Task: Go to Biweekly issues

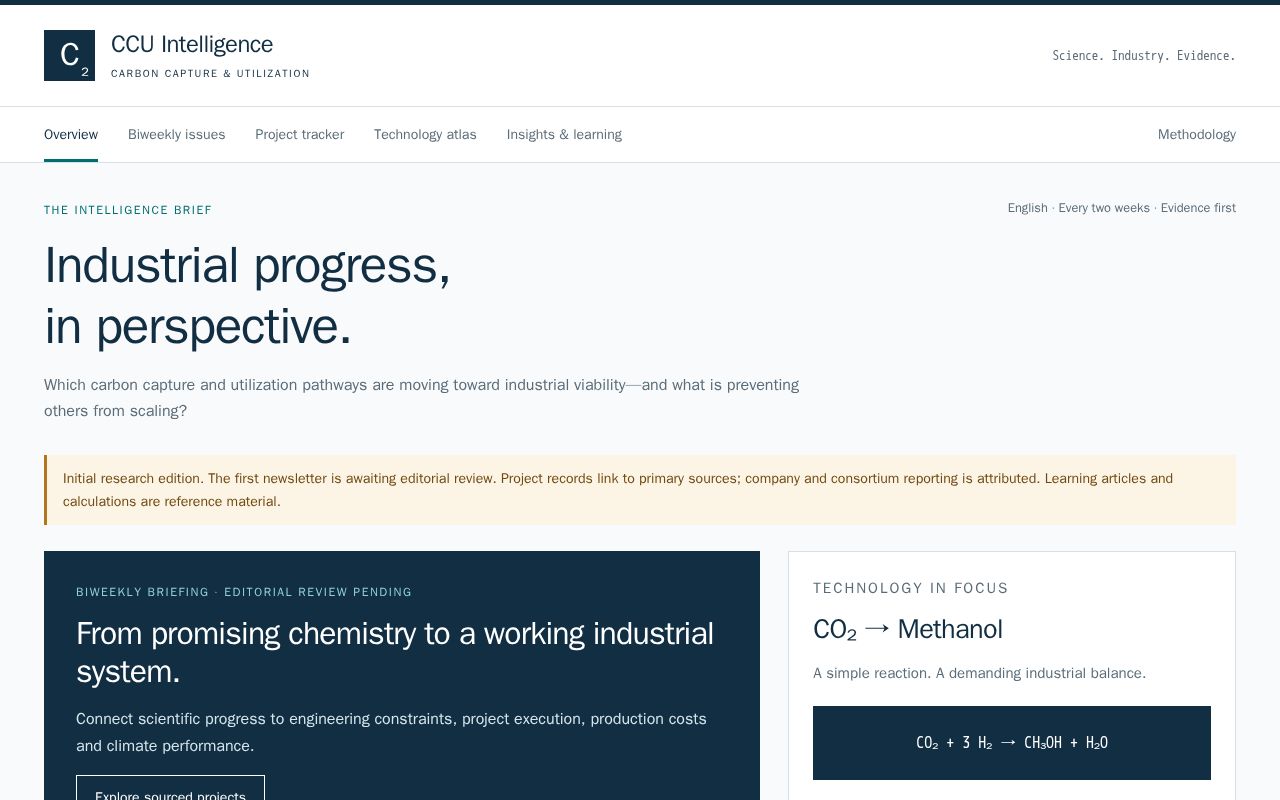Action: click(x=177, y=134)
